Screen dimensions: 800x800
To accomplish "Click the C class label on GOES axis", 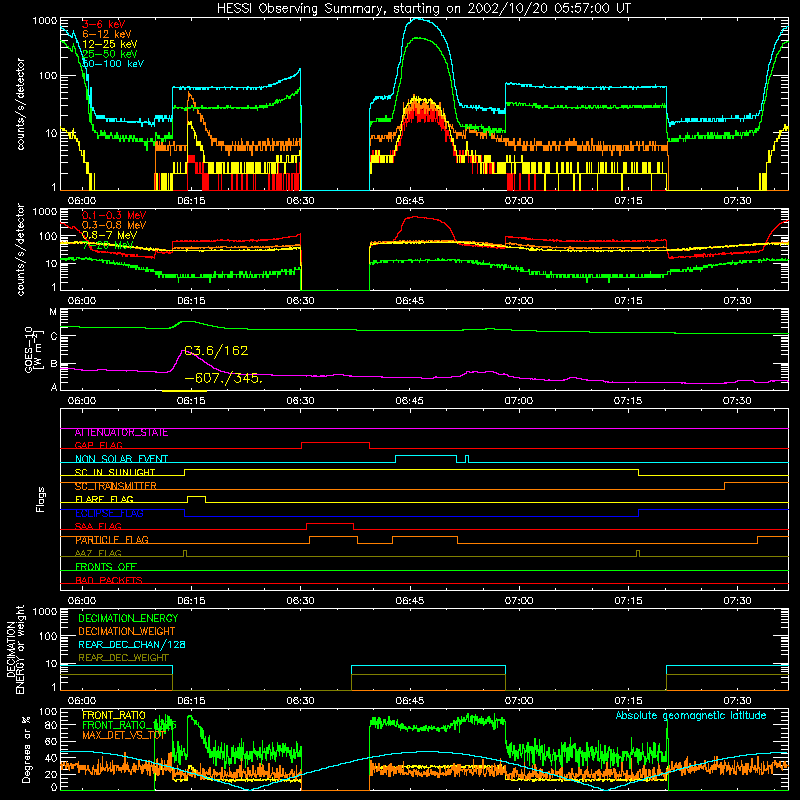I will [54, 336].
